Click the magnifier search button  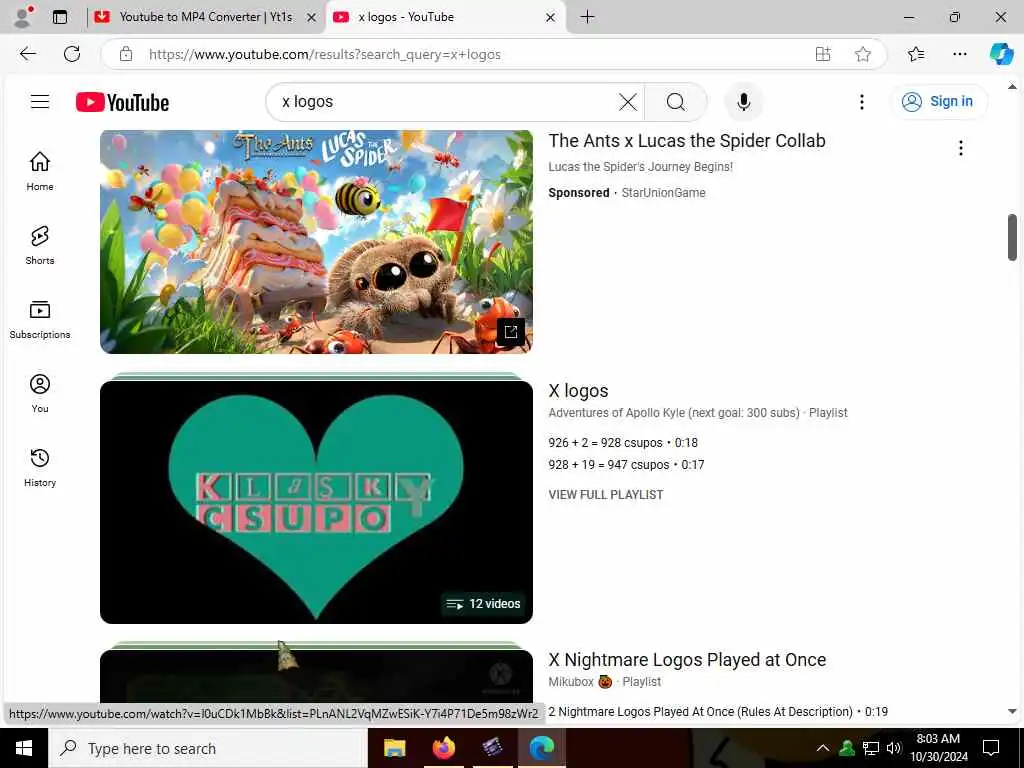click(x=676, y=102)
